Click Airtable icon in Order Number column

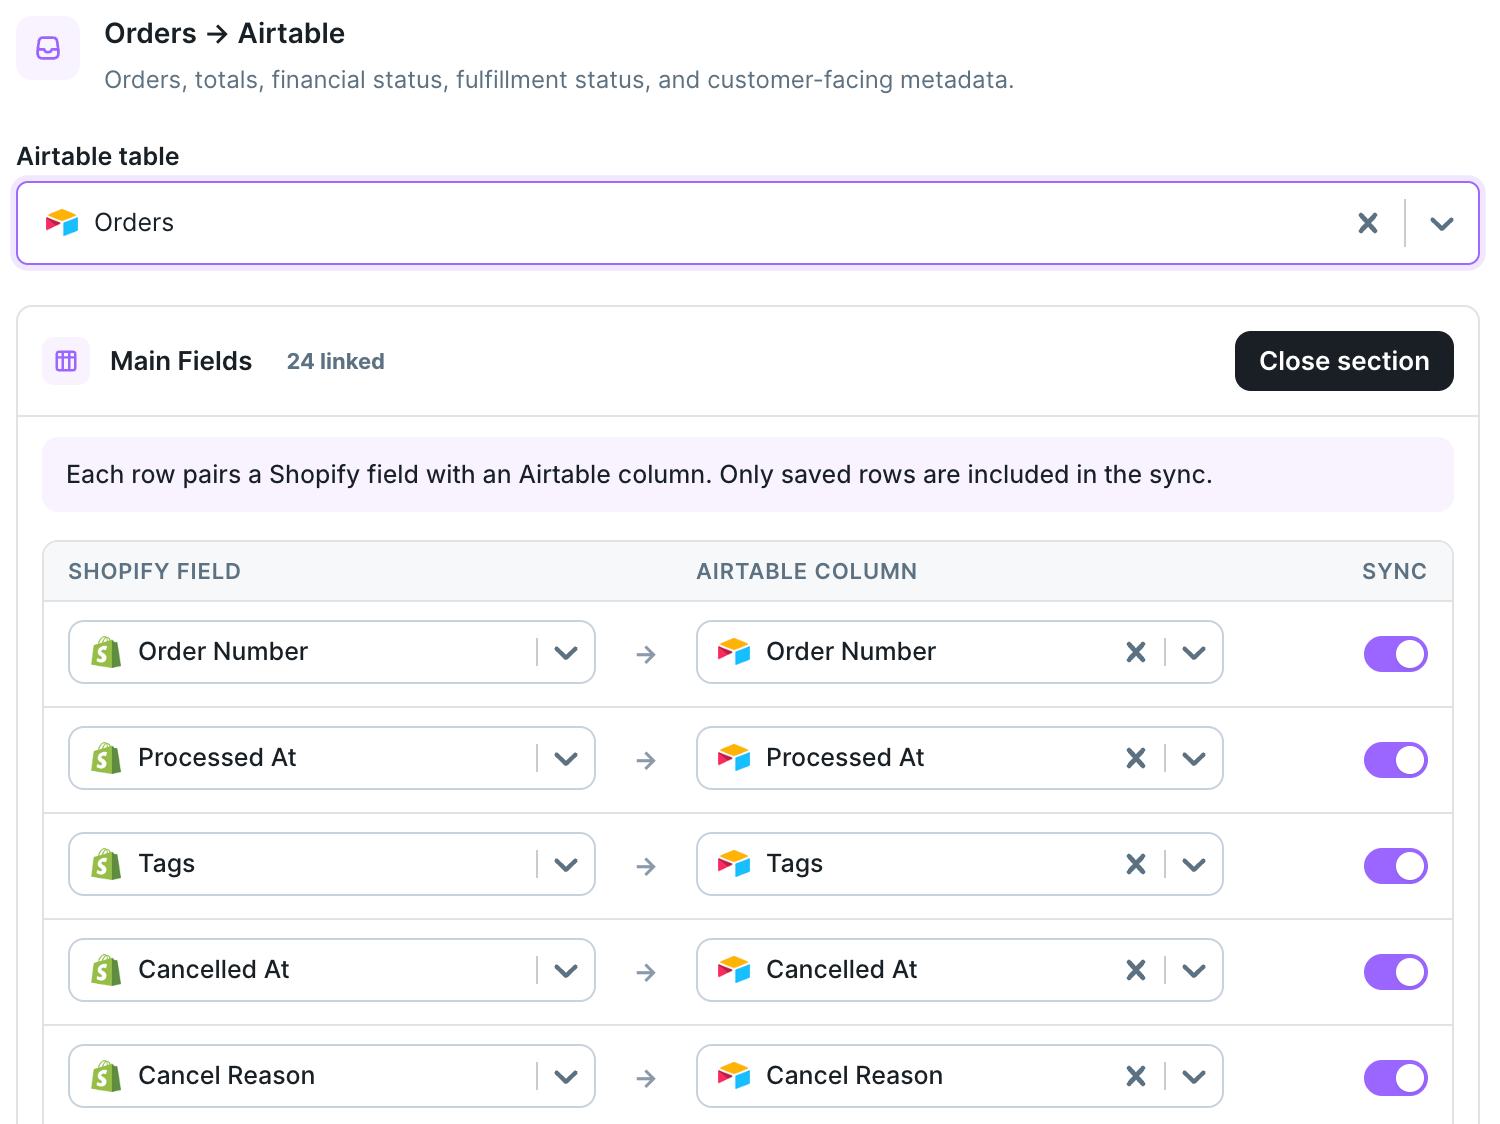(734, 652)
